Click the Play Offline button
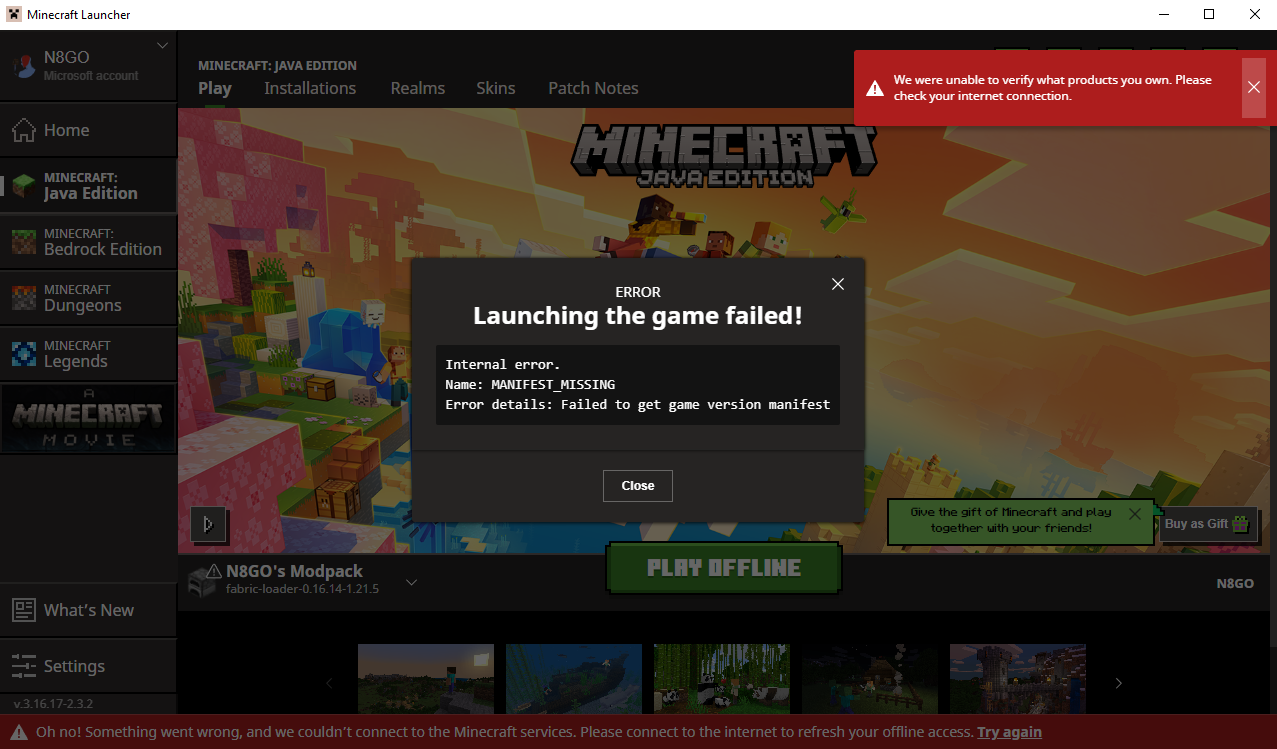Image resolution: width=1277 pixels, height=749 pixels. pos(724,568)
